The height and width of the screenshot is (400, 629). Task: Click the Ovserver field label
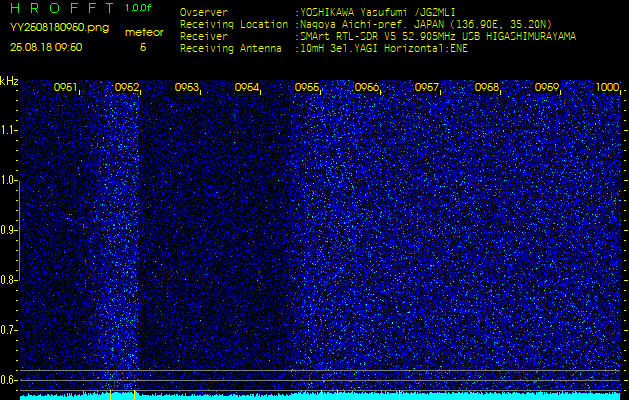[204, 12]
